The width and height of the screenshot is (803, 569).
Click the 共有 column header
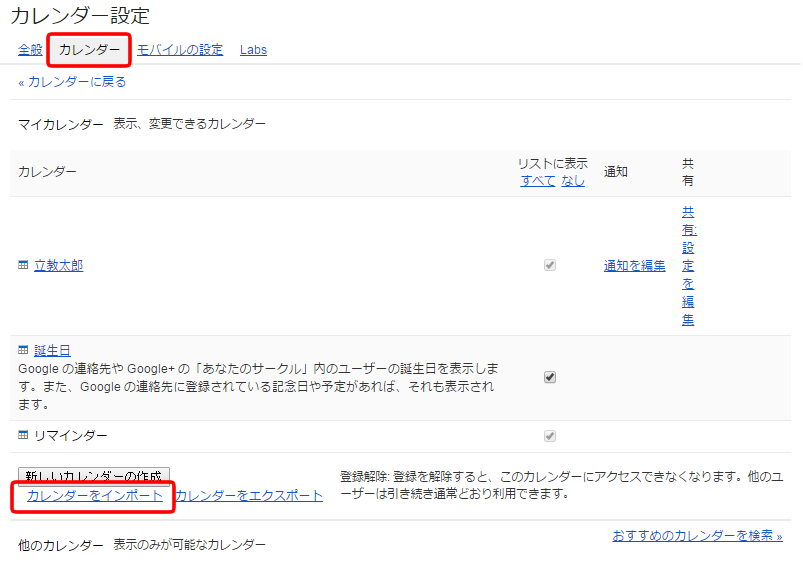coord(688,172)
